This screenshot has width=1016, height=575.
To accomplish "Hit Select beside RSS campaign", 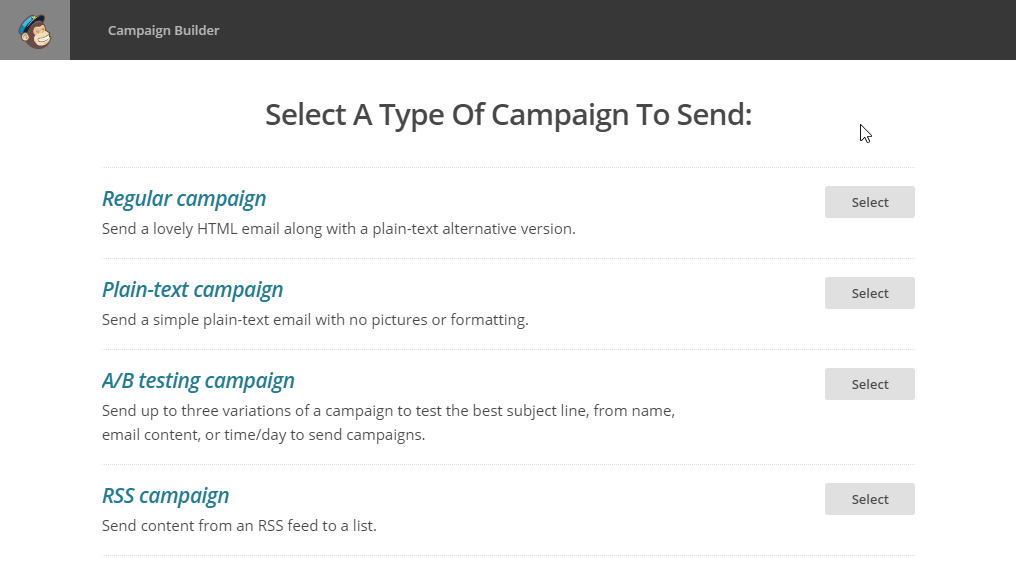I will [870, 499].
